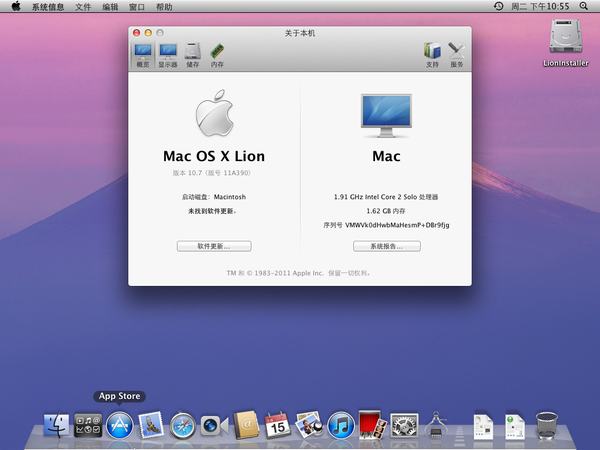Switch to the 储存 (Storage) pane

click(x=192, y=53)
